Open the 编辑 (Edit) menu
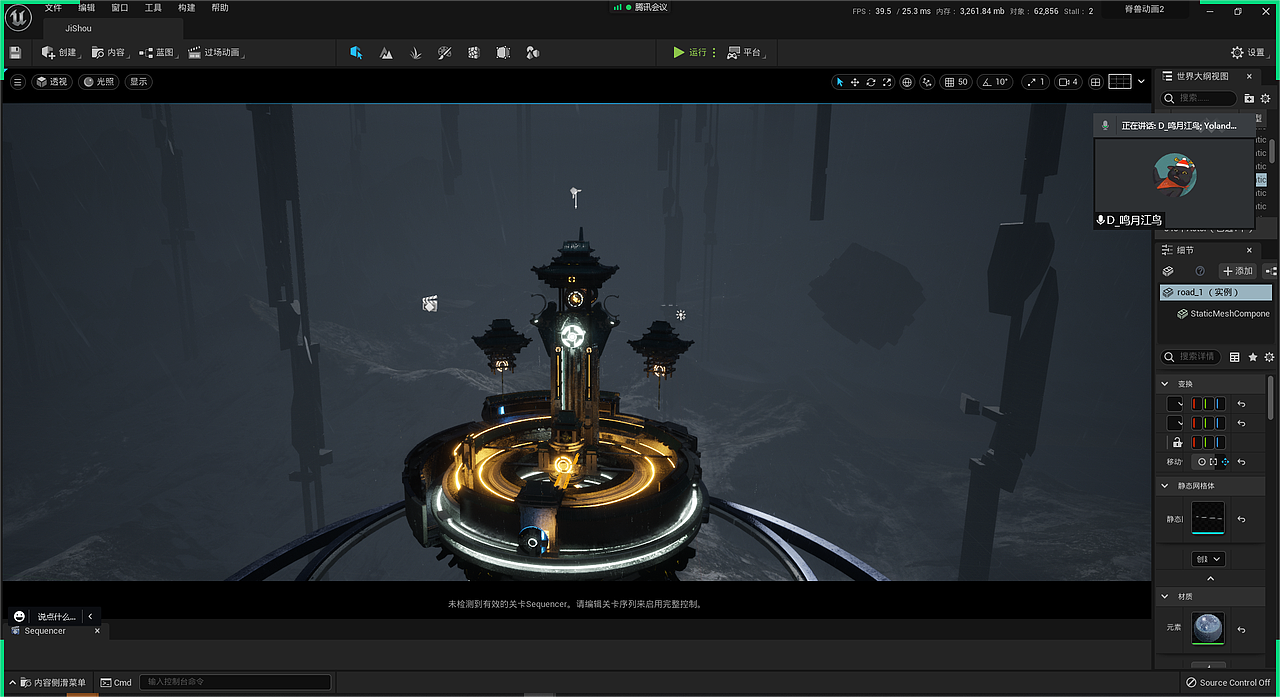The height and width of the screenshot is (697, 1280). point(87,8)
